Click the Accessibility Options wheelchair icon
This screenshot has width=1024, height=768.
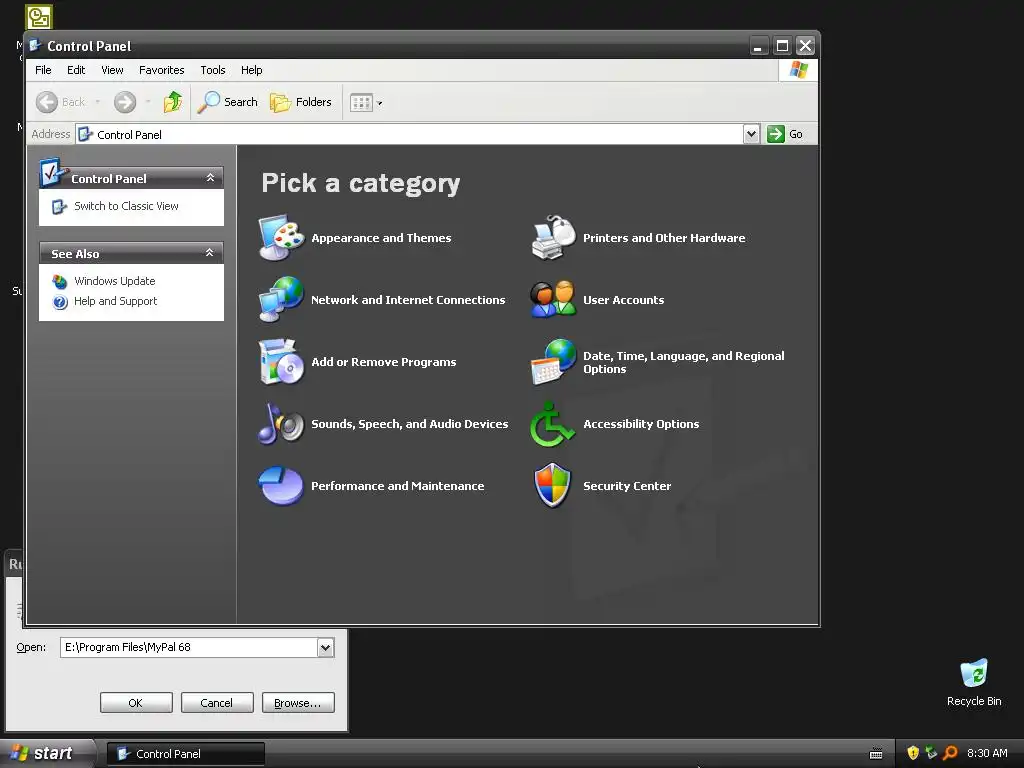(552, 424)
